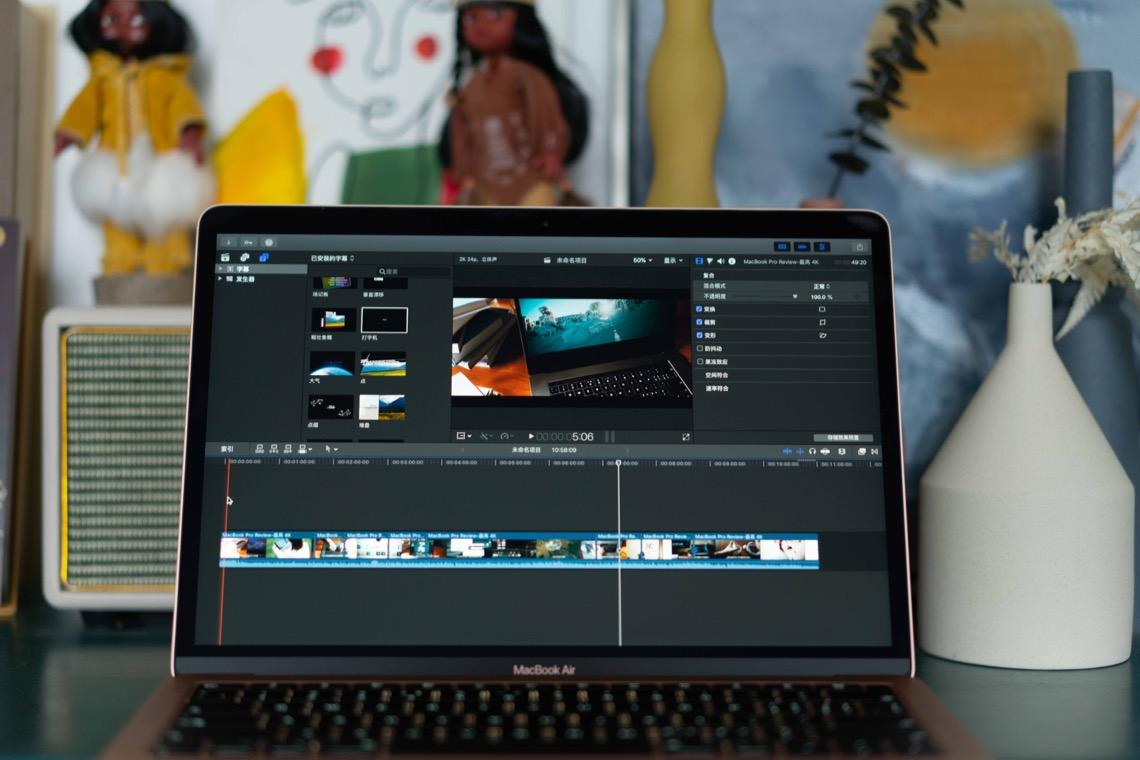
Task: Switch to the Audio inspector speaker icon
Action: (x=720, y=261)
